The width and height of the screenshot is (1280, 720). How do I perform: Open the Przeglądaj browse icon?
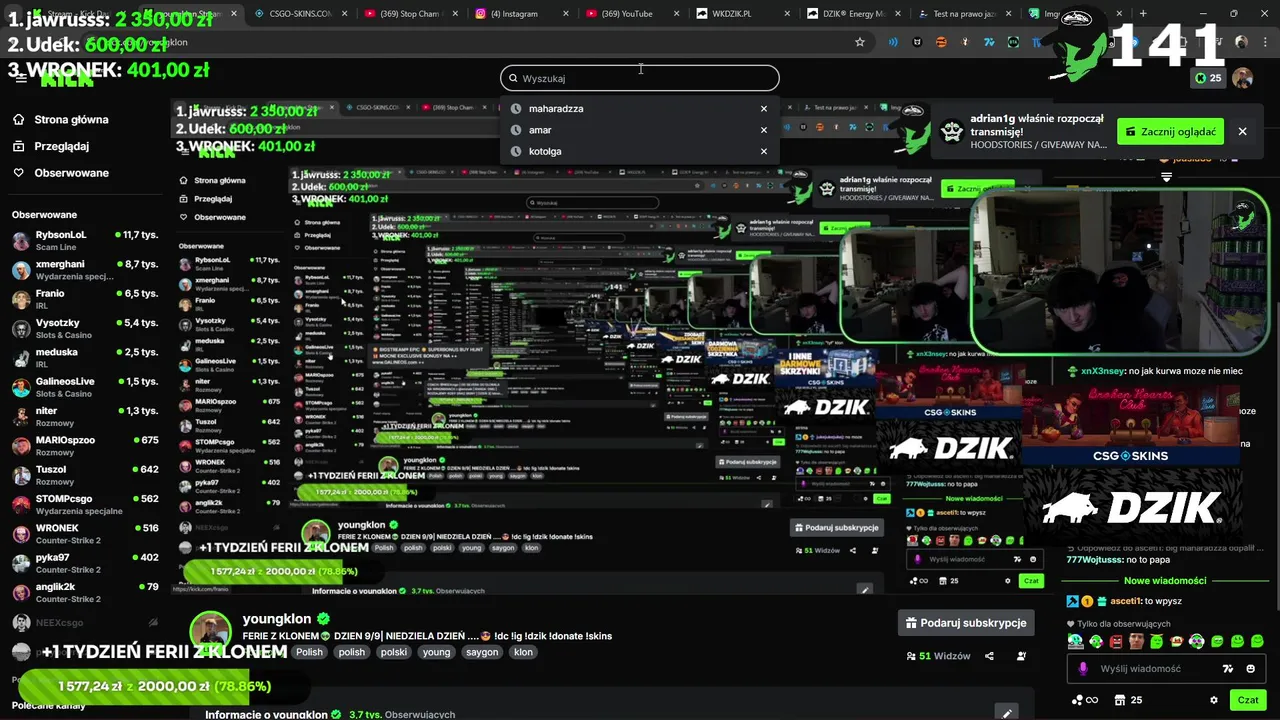[19, 146]
